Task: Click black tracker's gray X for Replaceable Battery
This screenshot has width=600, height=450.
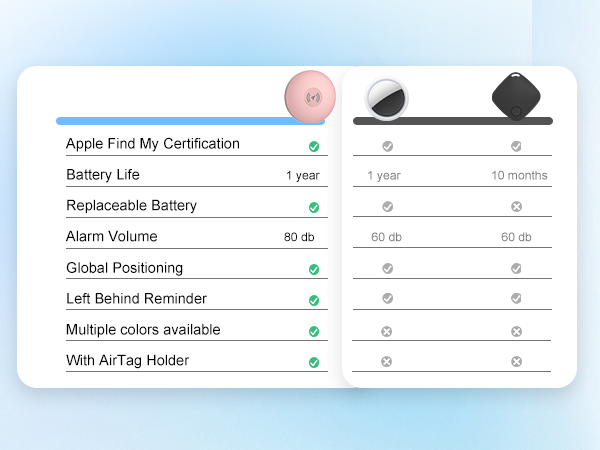Action: 516,207
